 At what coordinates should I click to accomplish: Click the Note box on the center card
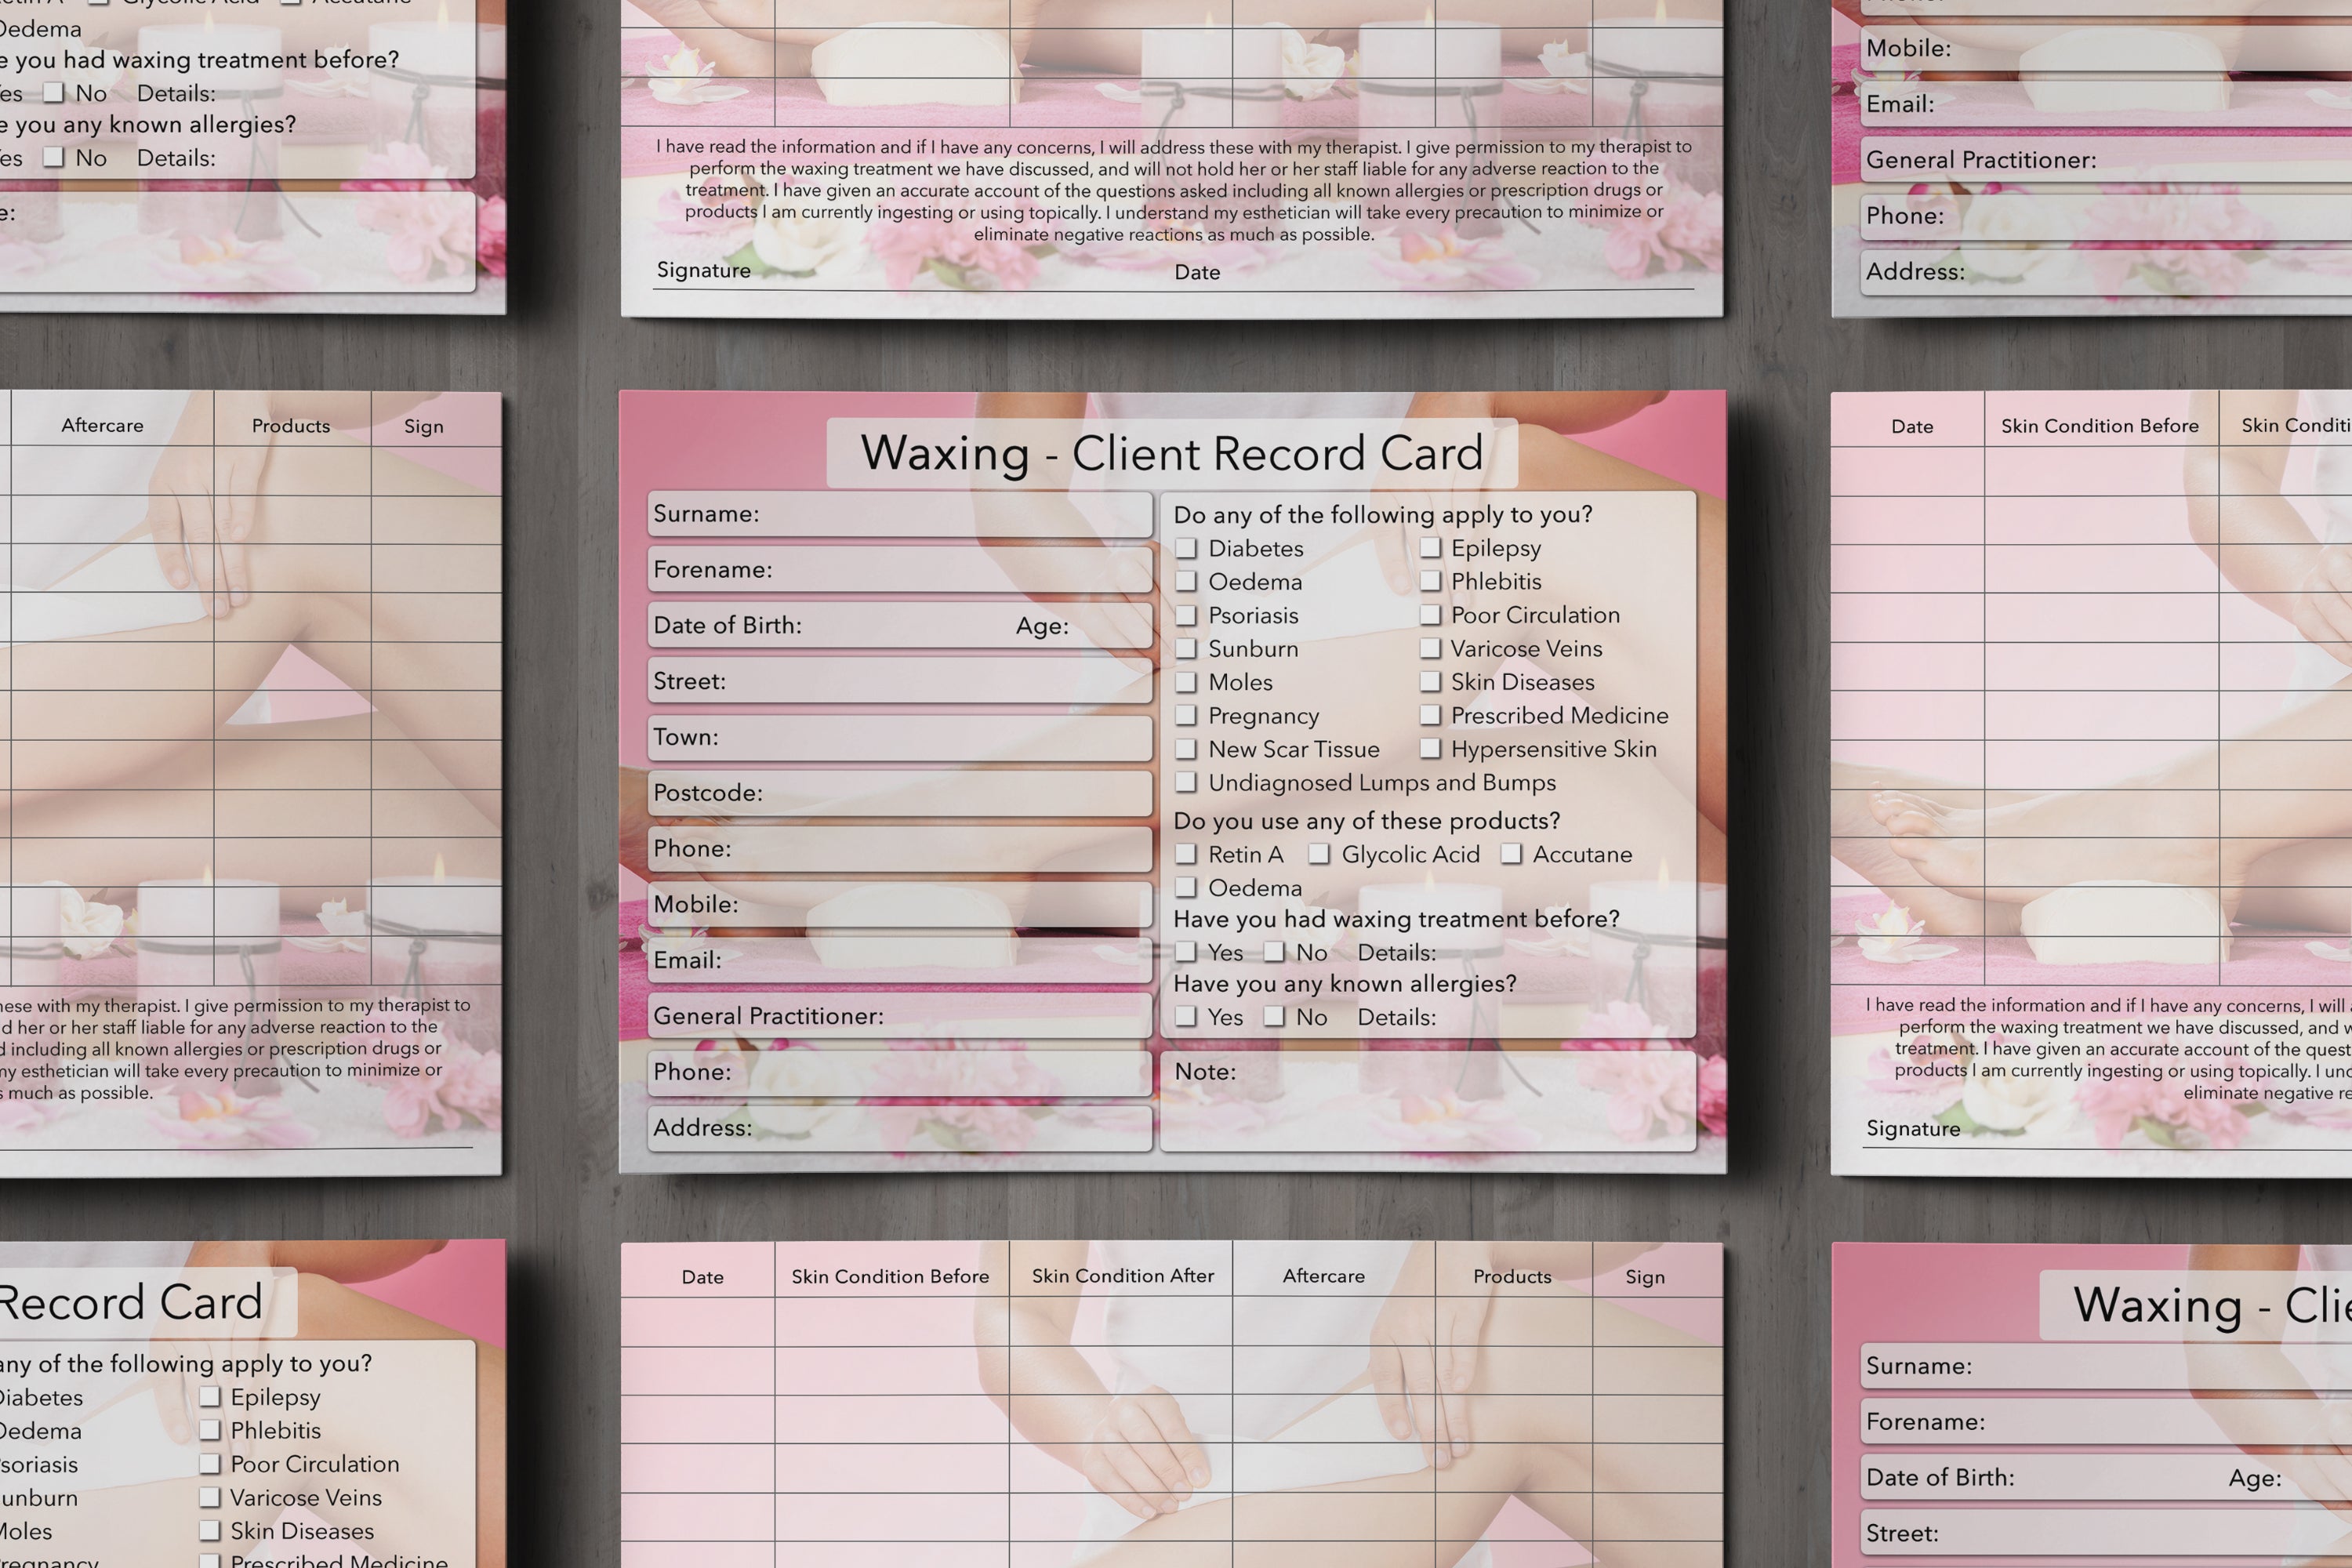click(x=1428, y=1100)
